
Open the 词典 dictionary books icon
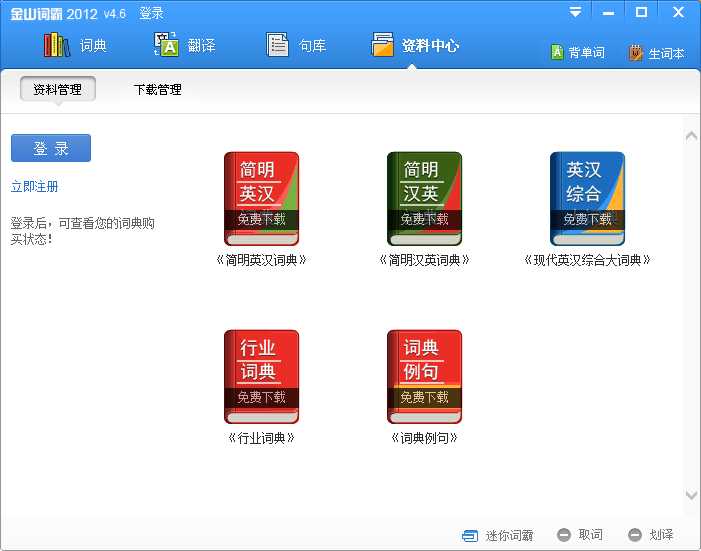coord(57,45)
